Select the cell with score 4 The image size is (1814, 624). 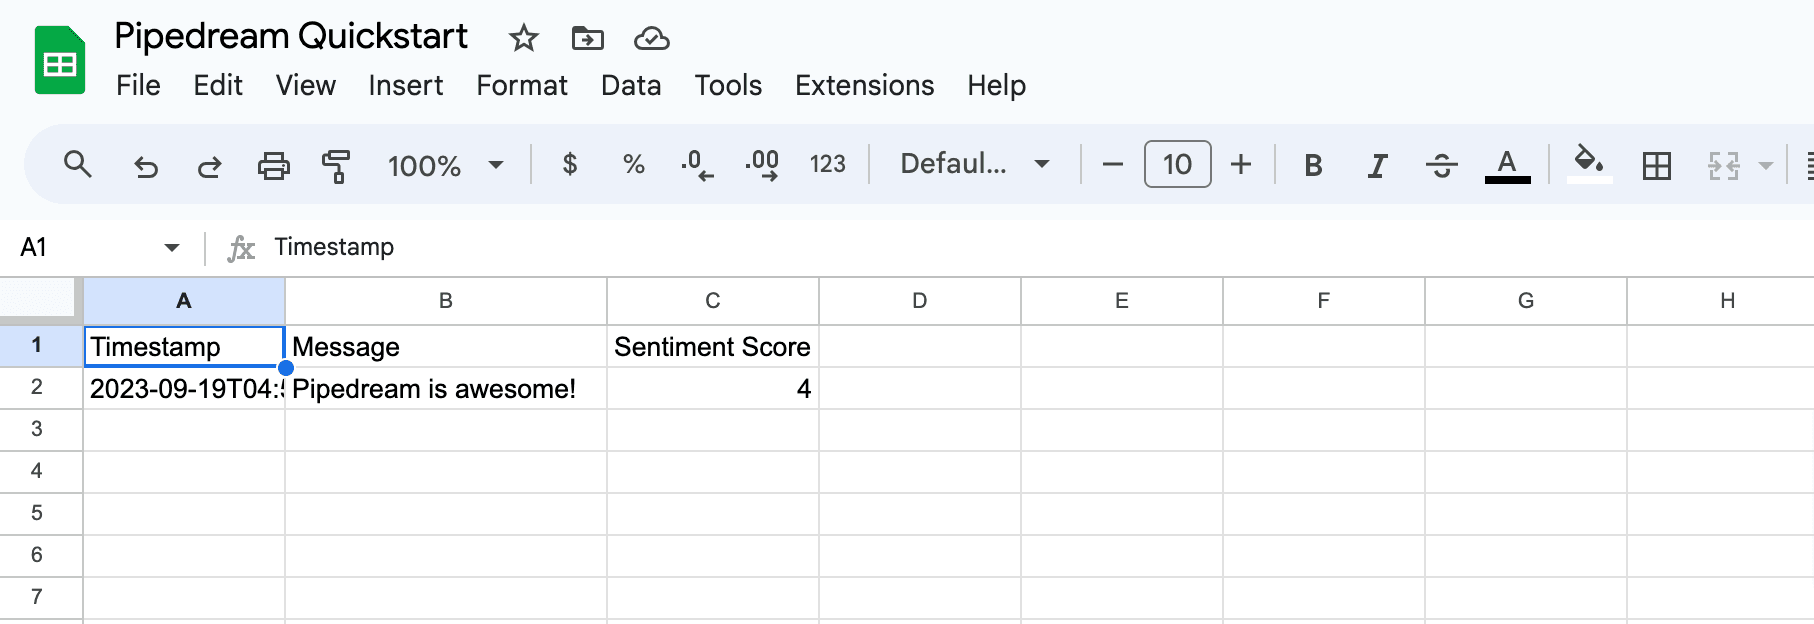coord(713,388)
